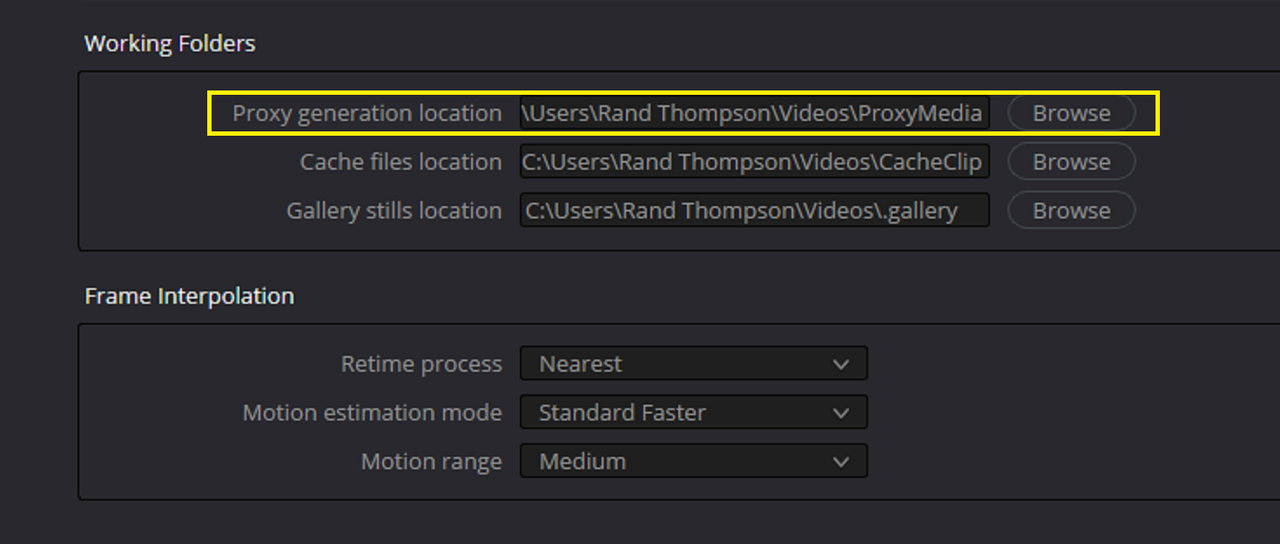The image size is (1280, 544).
Task: Edit the Gallery stills location path field
Action: pos(754,210)
